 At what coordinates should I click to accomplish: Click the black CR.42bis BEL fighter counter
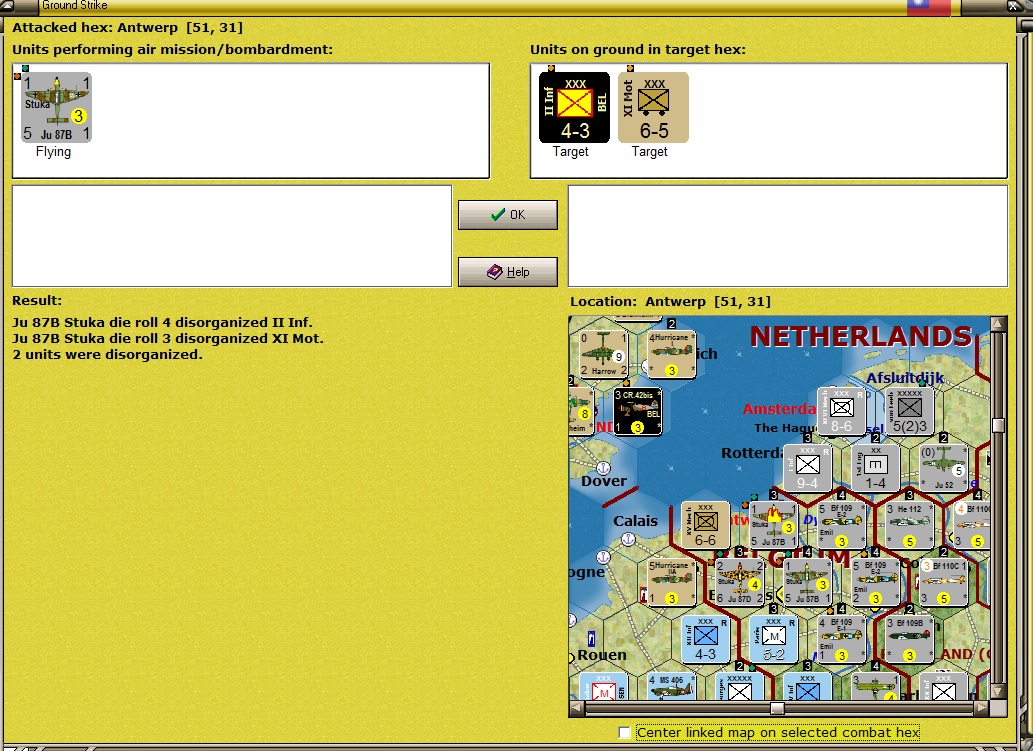click(x=637, y=411)
